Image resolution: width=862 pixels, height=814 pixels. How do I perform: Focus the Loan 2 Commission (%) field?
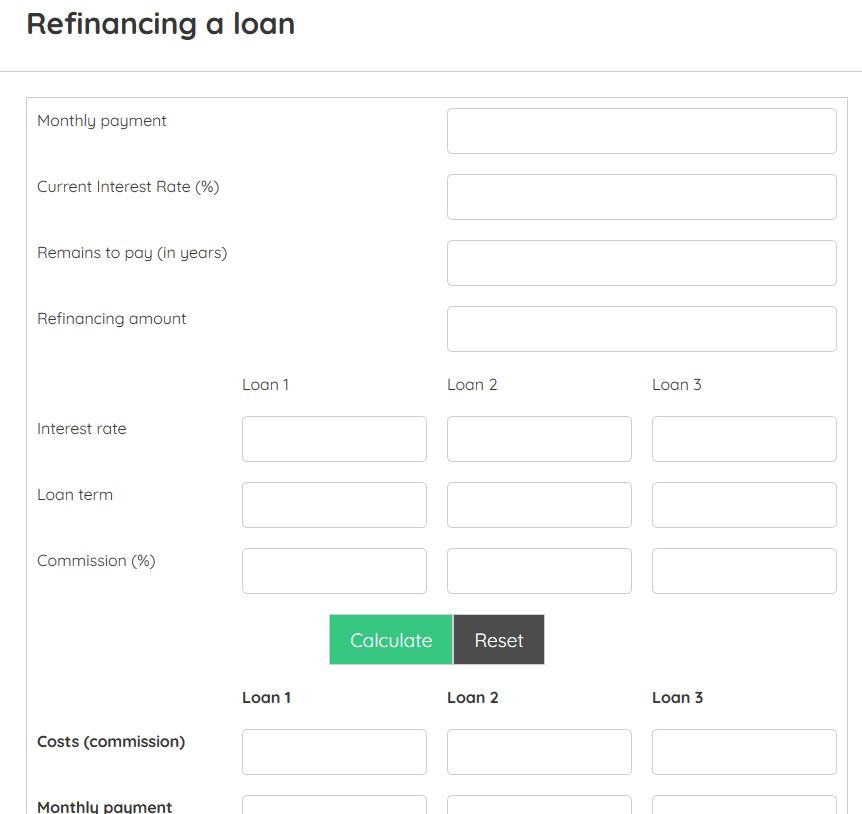point(539,571)
